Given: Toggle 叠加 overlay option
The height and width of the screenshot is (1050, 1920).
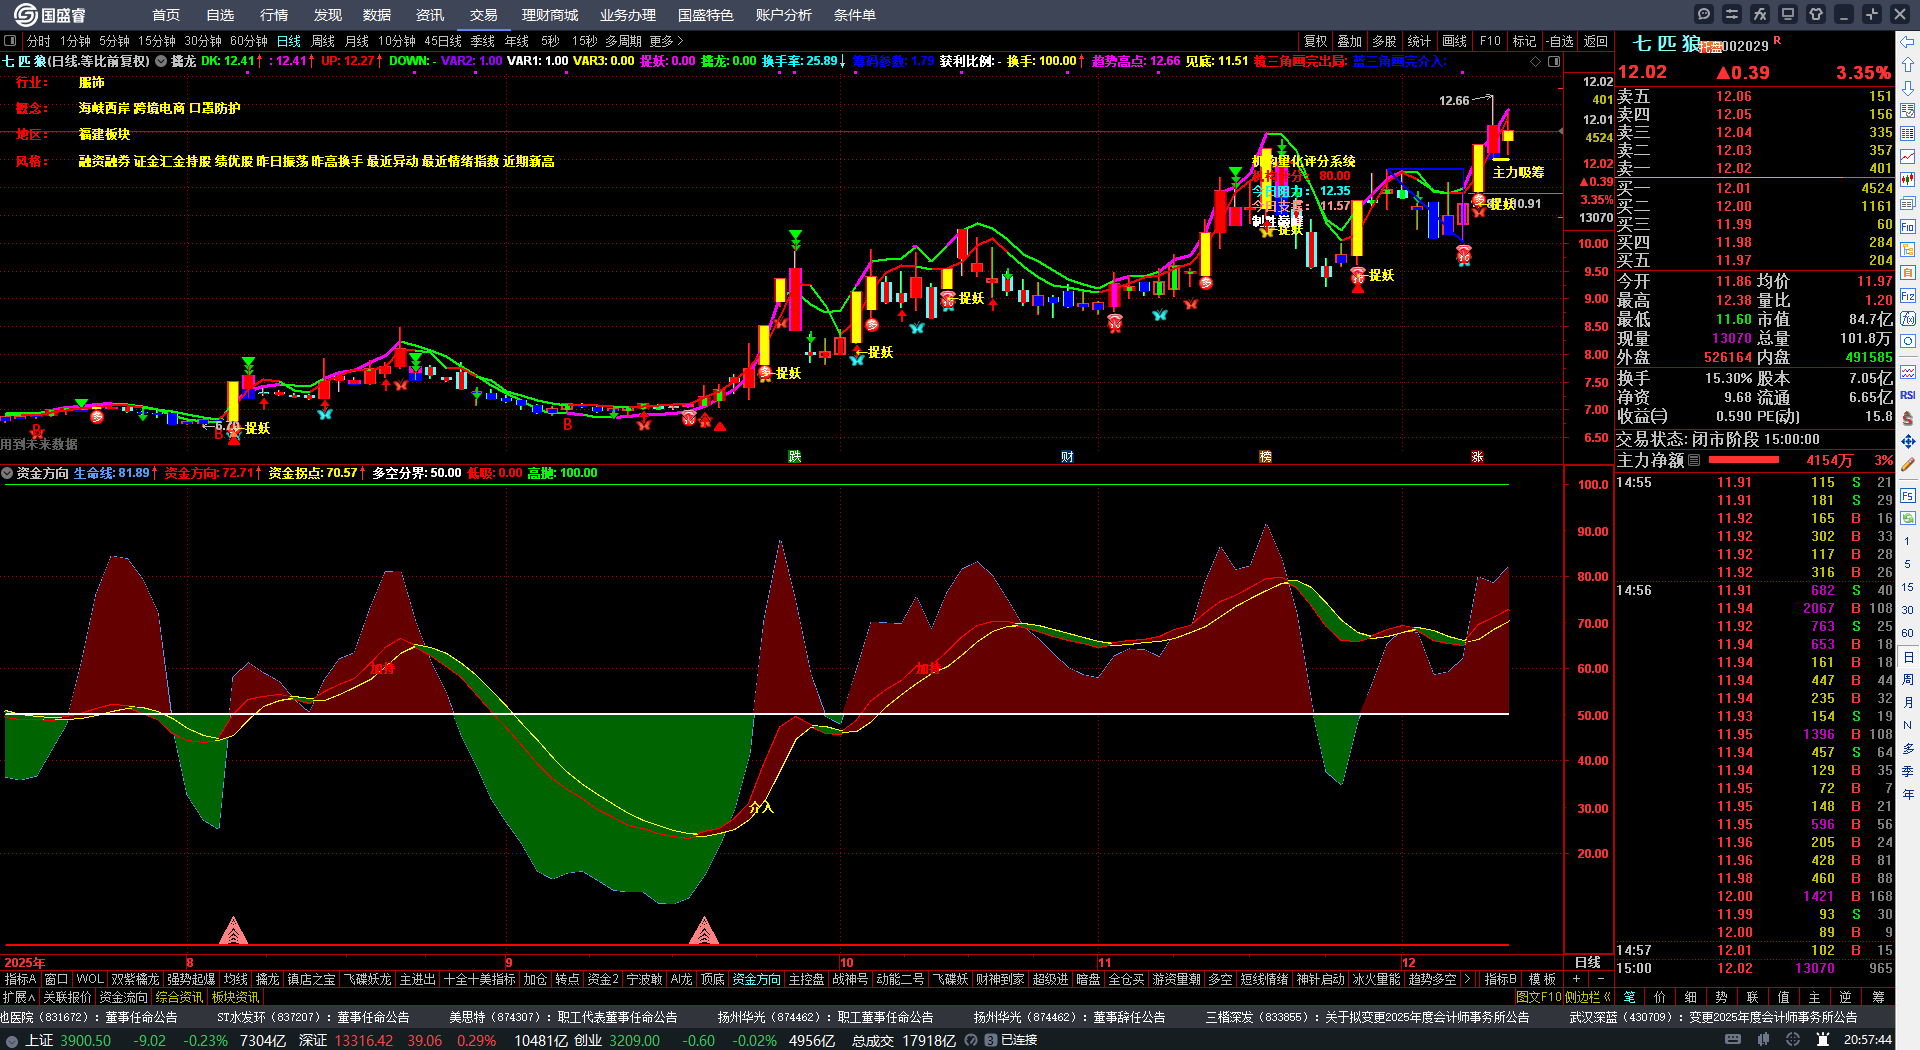Looking at the screenshot, I should pos(1350,41).
